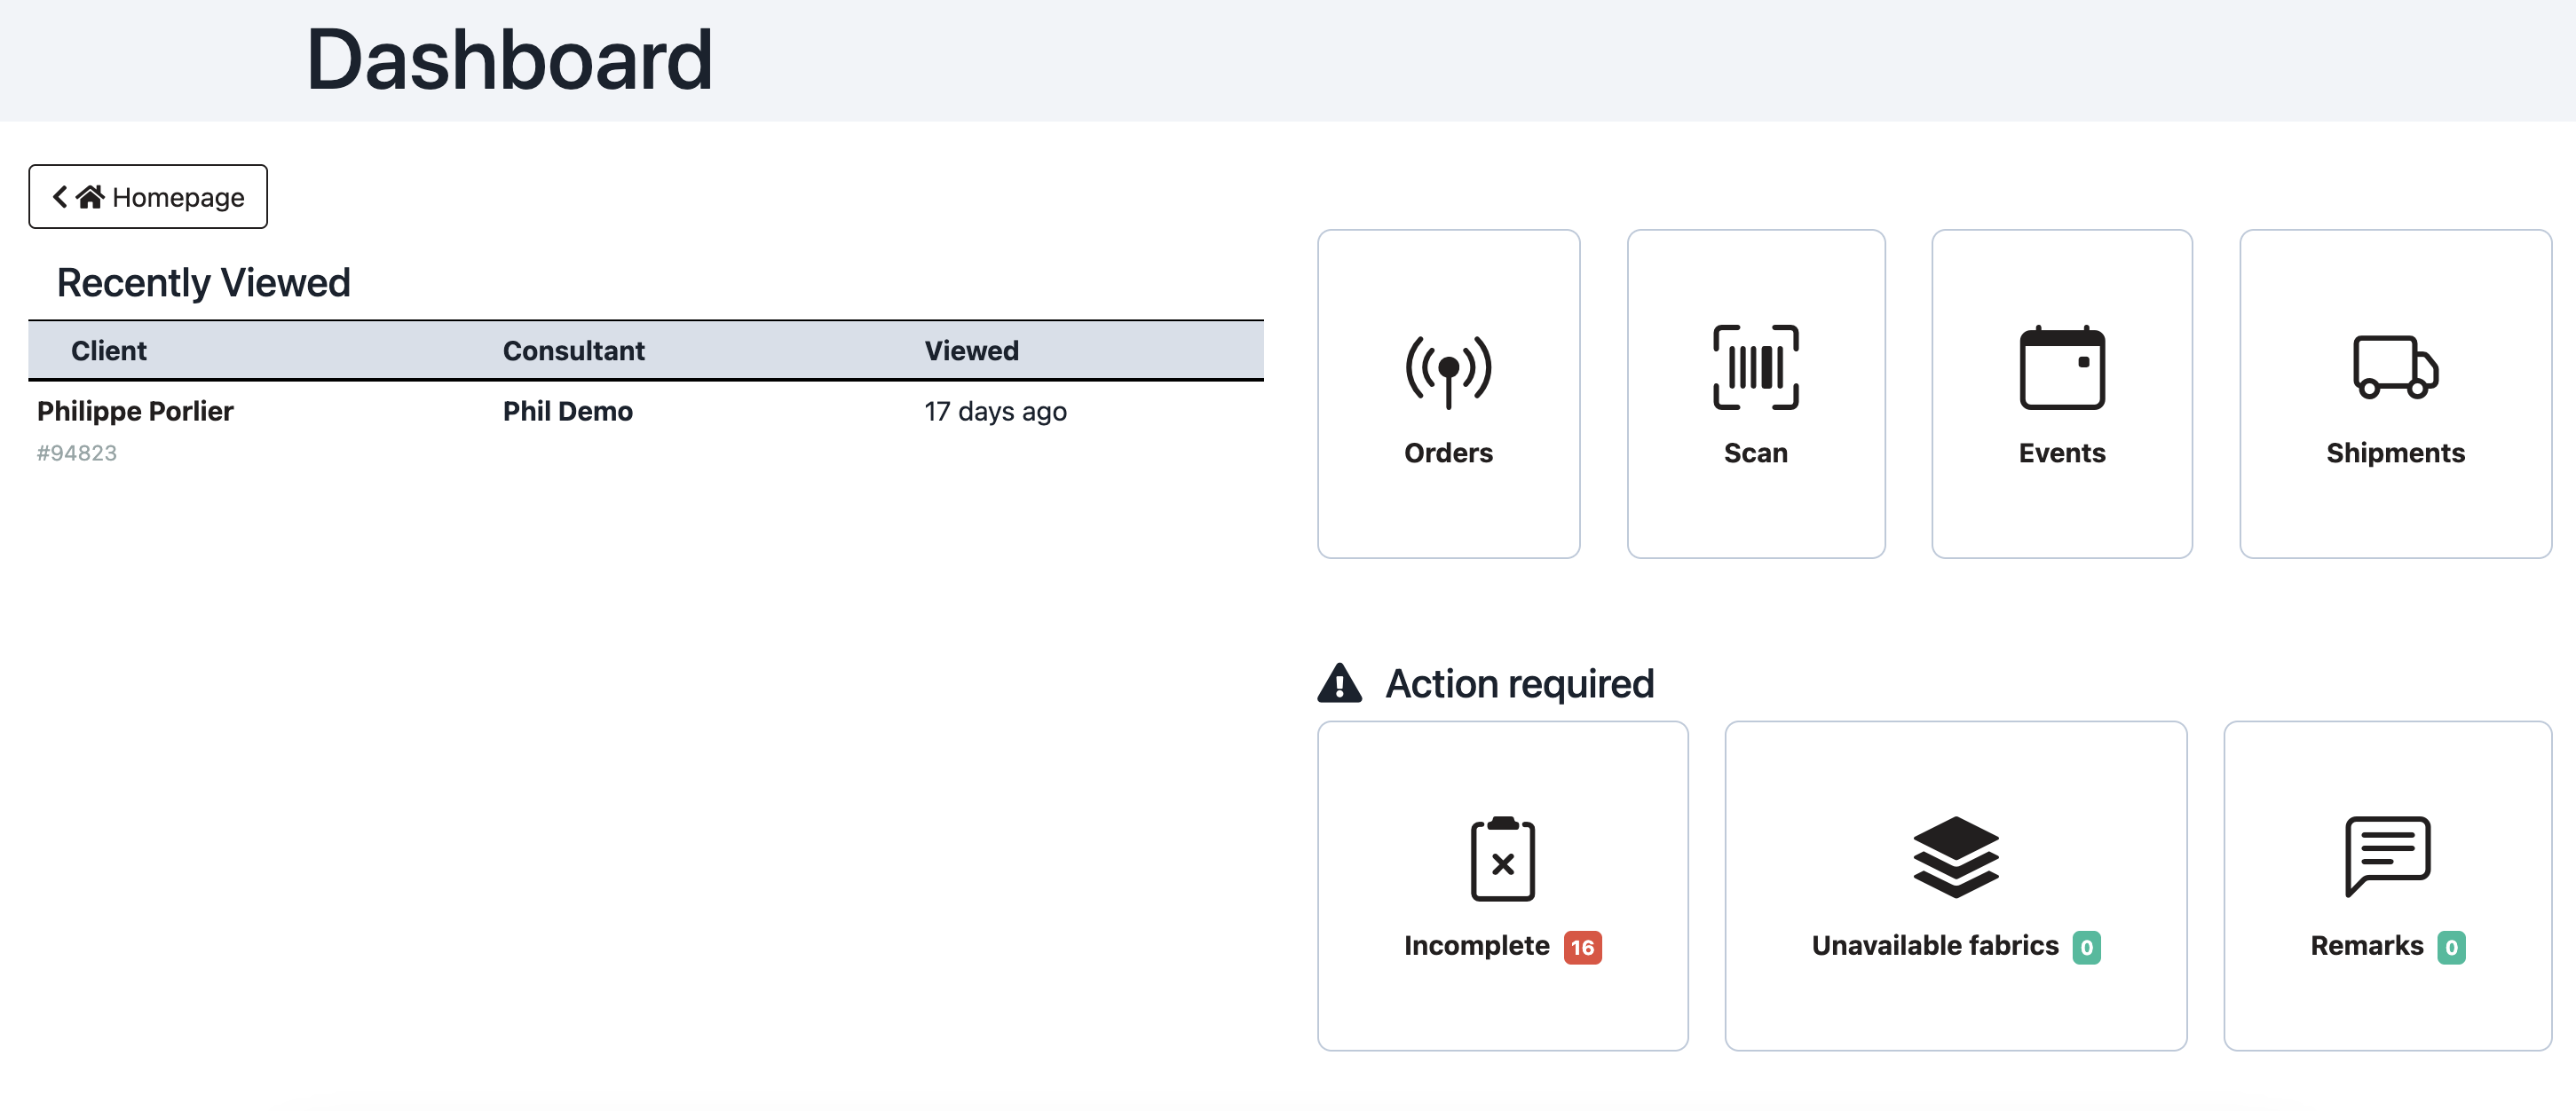Click the Scan barcode icon
This screenshot has width=2576, height=1111.
coord(1755,367)
